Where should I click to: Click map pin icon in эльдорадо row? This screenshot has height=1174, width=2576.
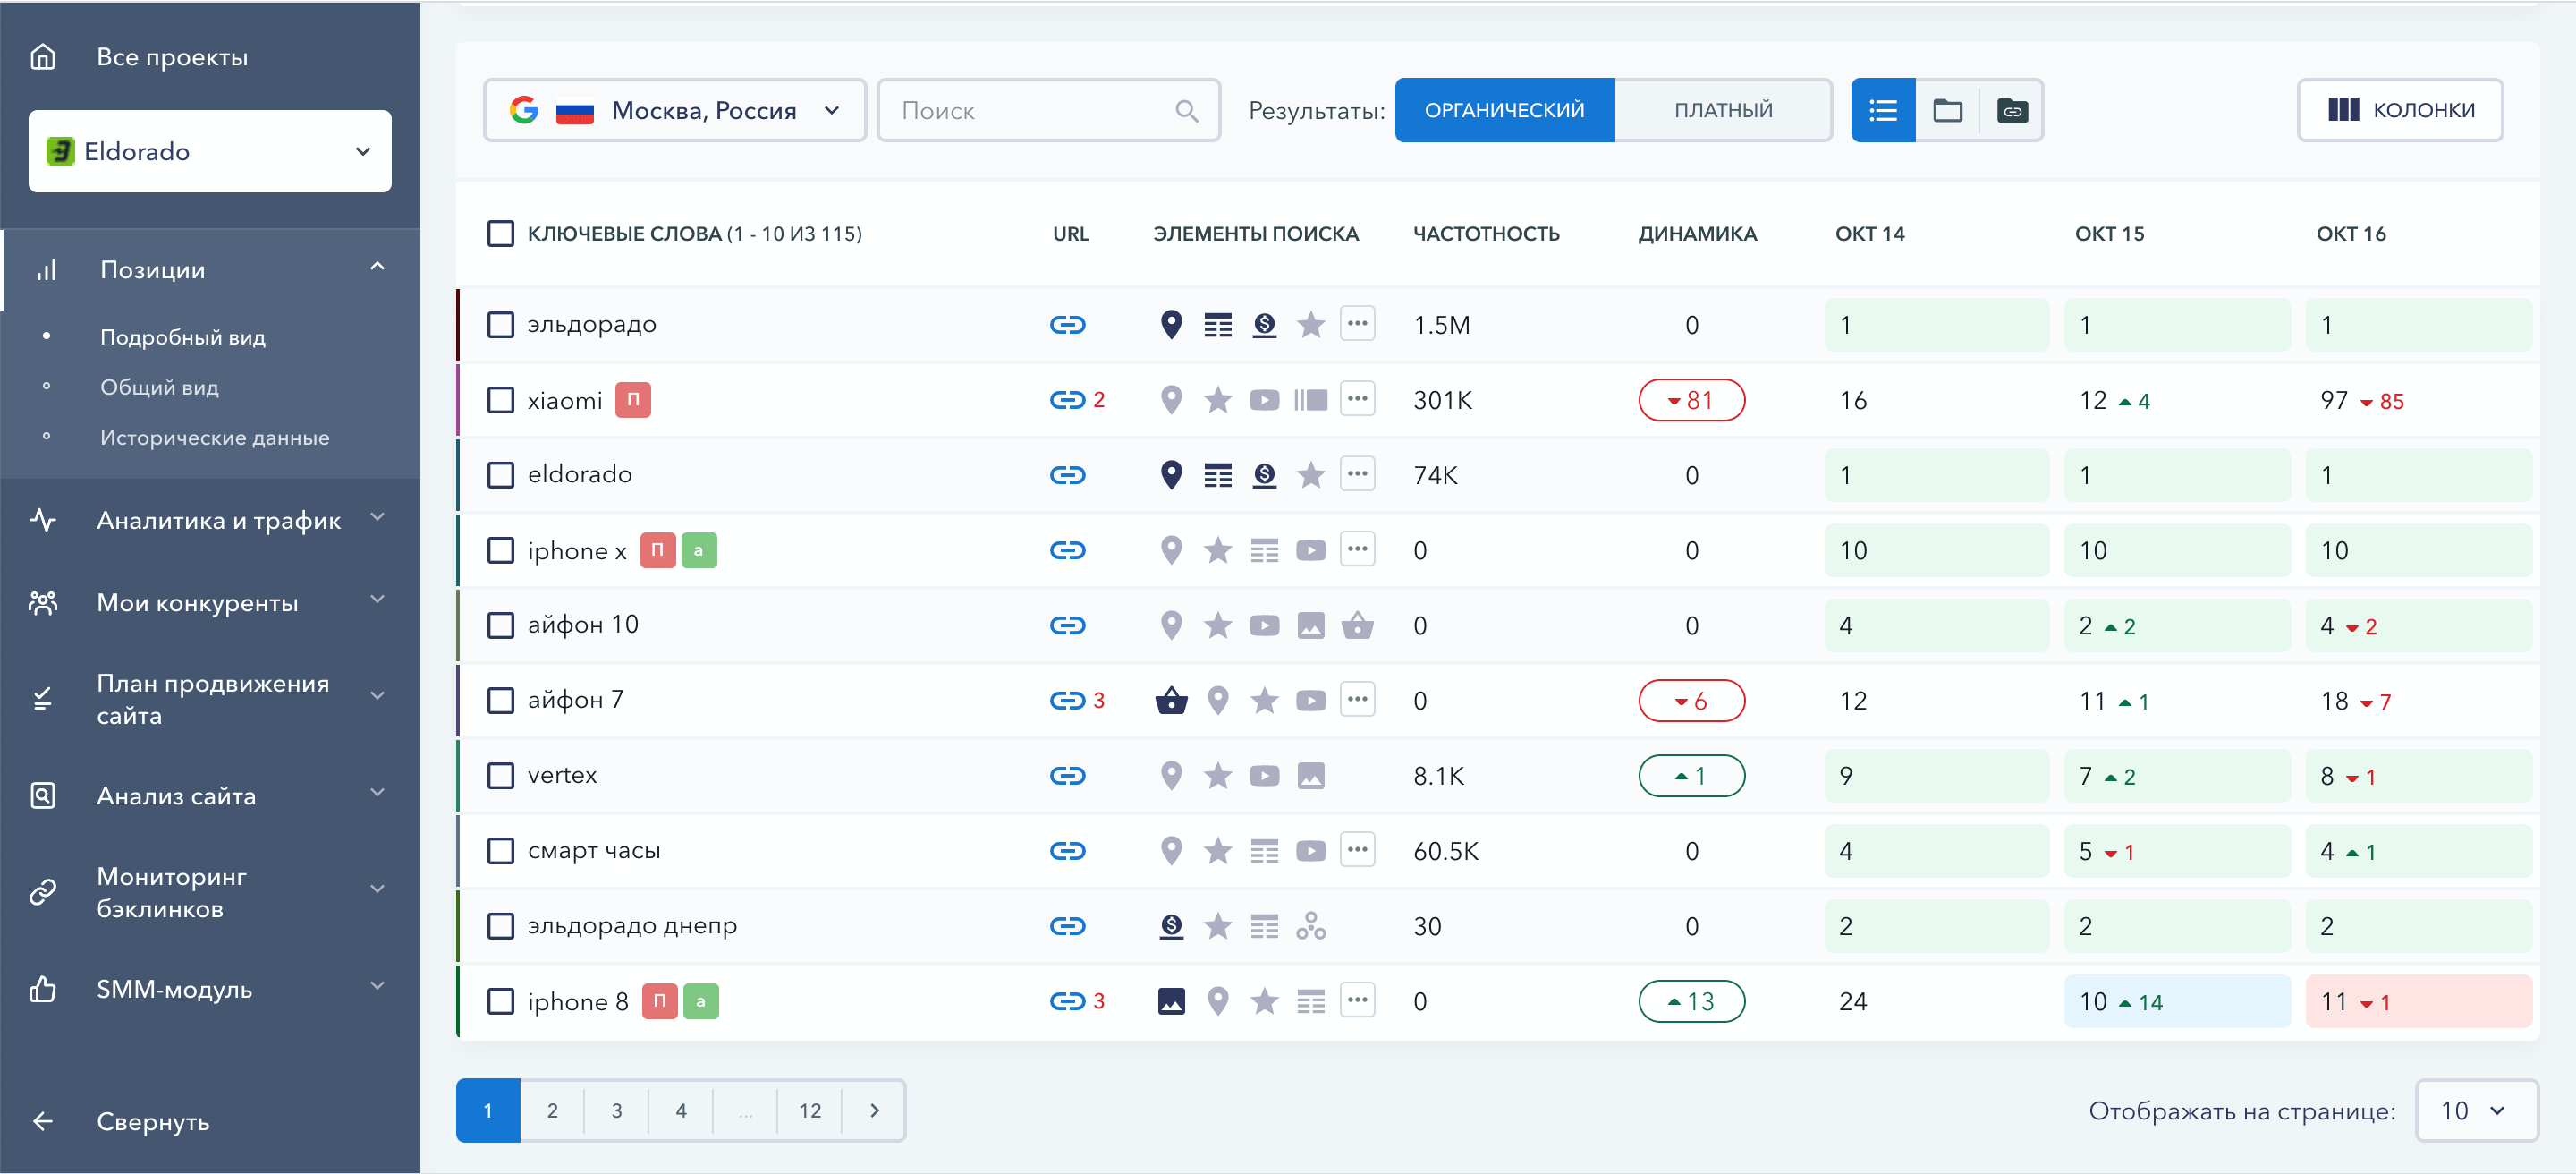click(x=1171, y=325)
